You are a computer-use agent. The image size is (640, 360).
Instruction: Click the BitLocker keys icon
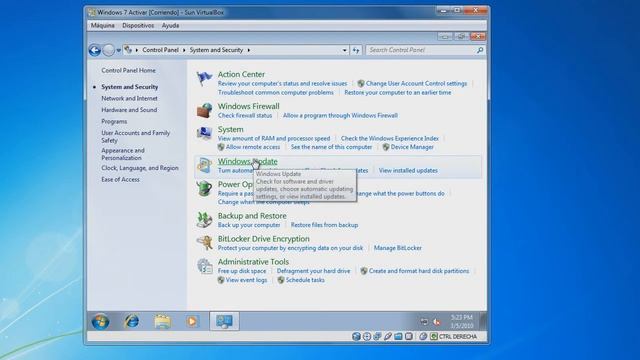(204, 243)
